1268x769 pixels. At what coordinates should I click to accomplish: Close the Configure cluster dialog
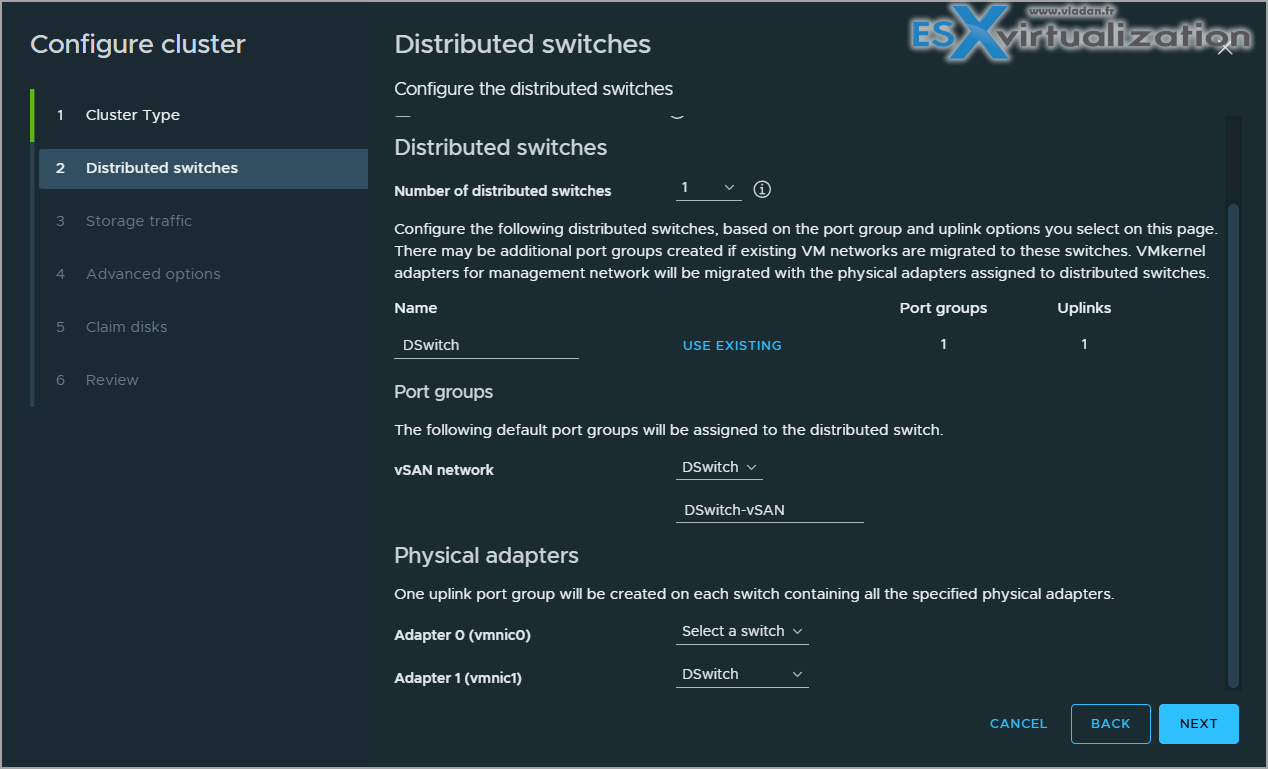(x=1225, y=48)
